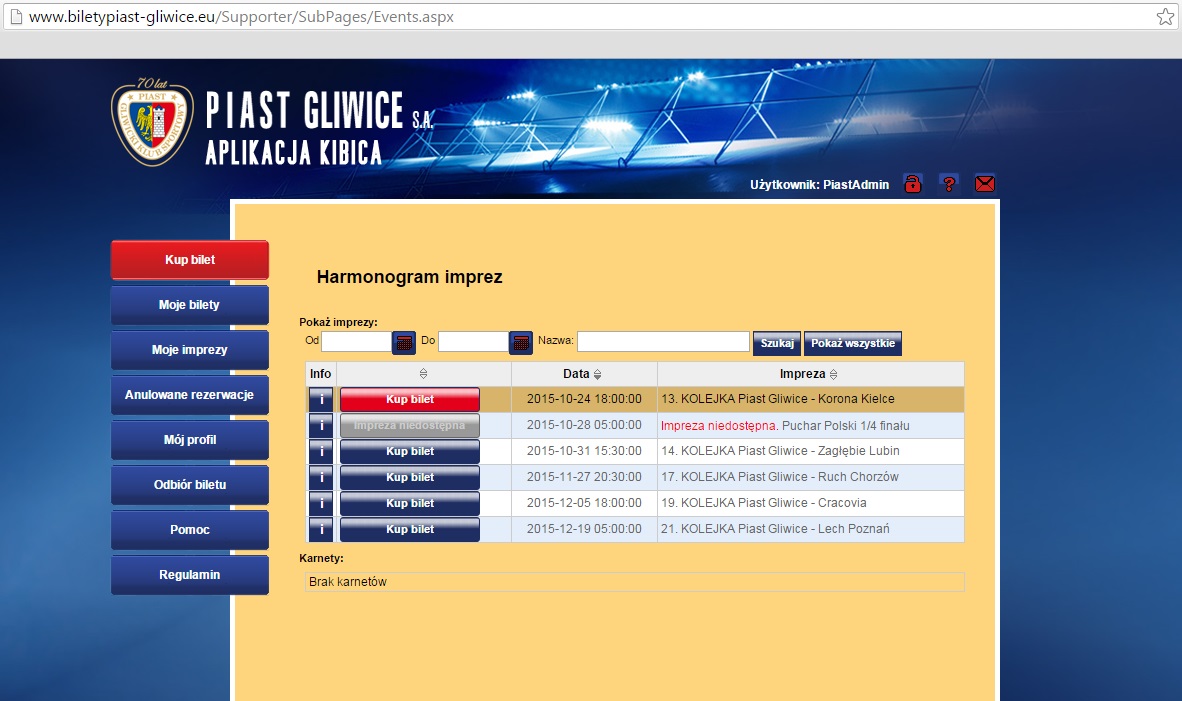This screenshot has height=701, width=1182.
Task: Show info for the Korona Kielce match
Action: (320, 399)
